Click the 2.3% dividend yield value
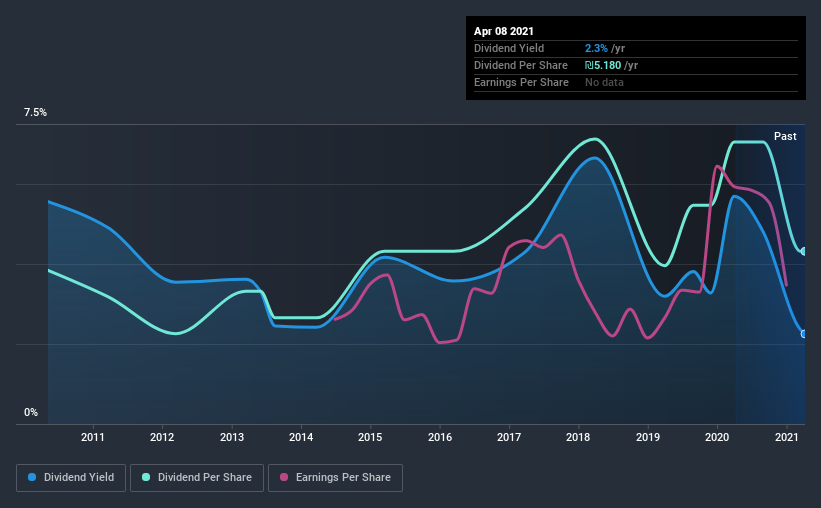821x508 pixels. point(596,48)
